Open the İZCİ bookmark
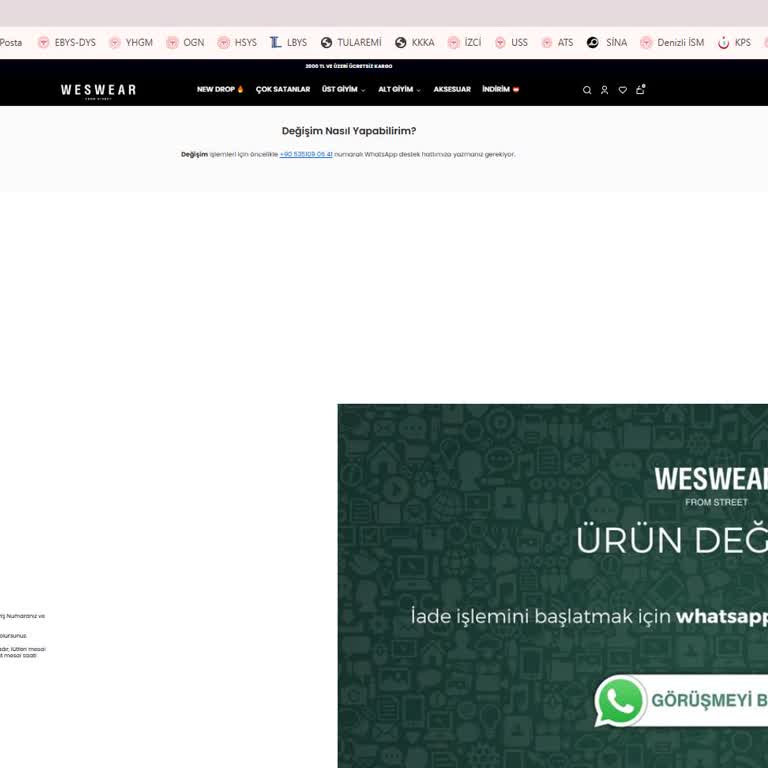Screen dimensions: 768x768 464,43
